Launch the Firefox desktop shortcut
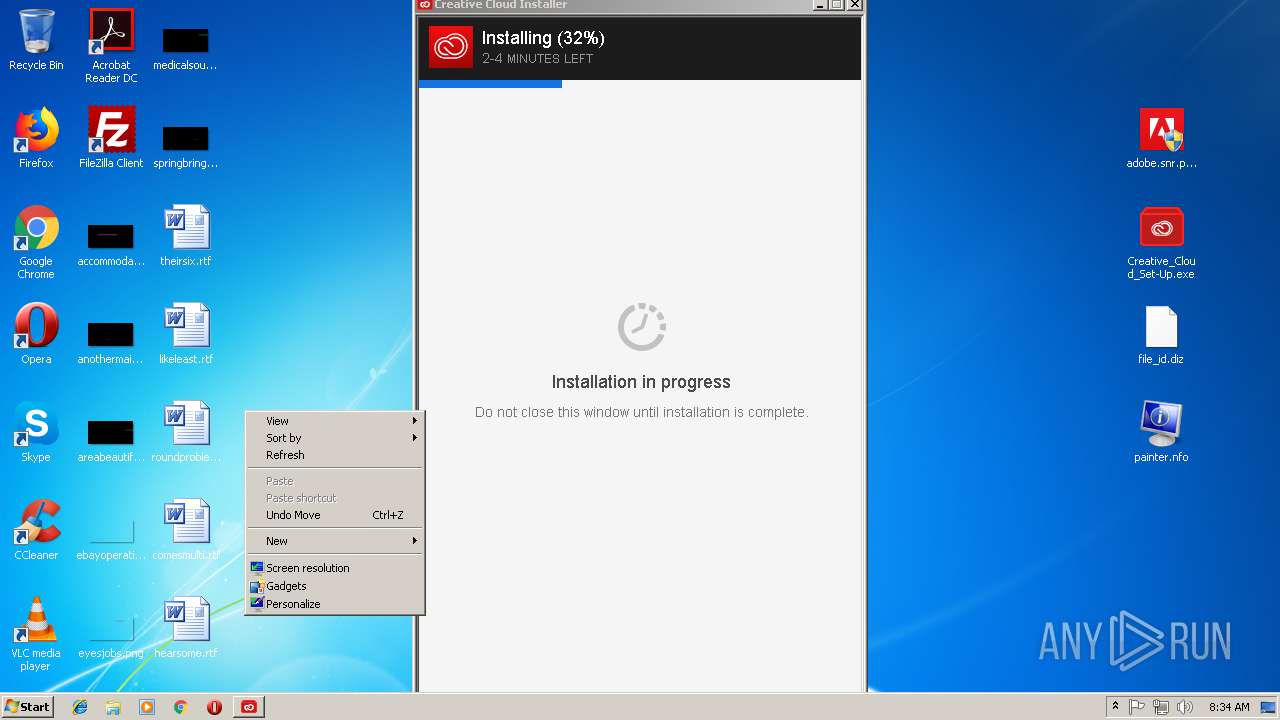1280x720 pixels. pyautogui.click(x=36, y=138)
